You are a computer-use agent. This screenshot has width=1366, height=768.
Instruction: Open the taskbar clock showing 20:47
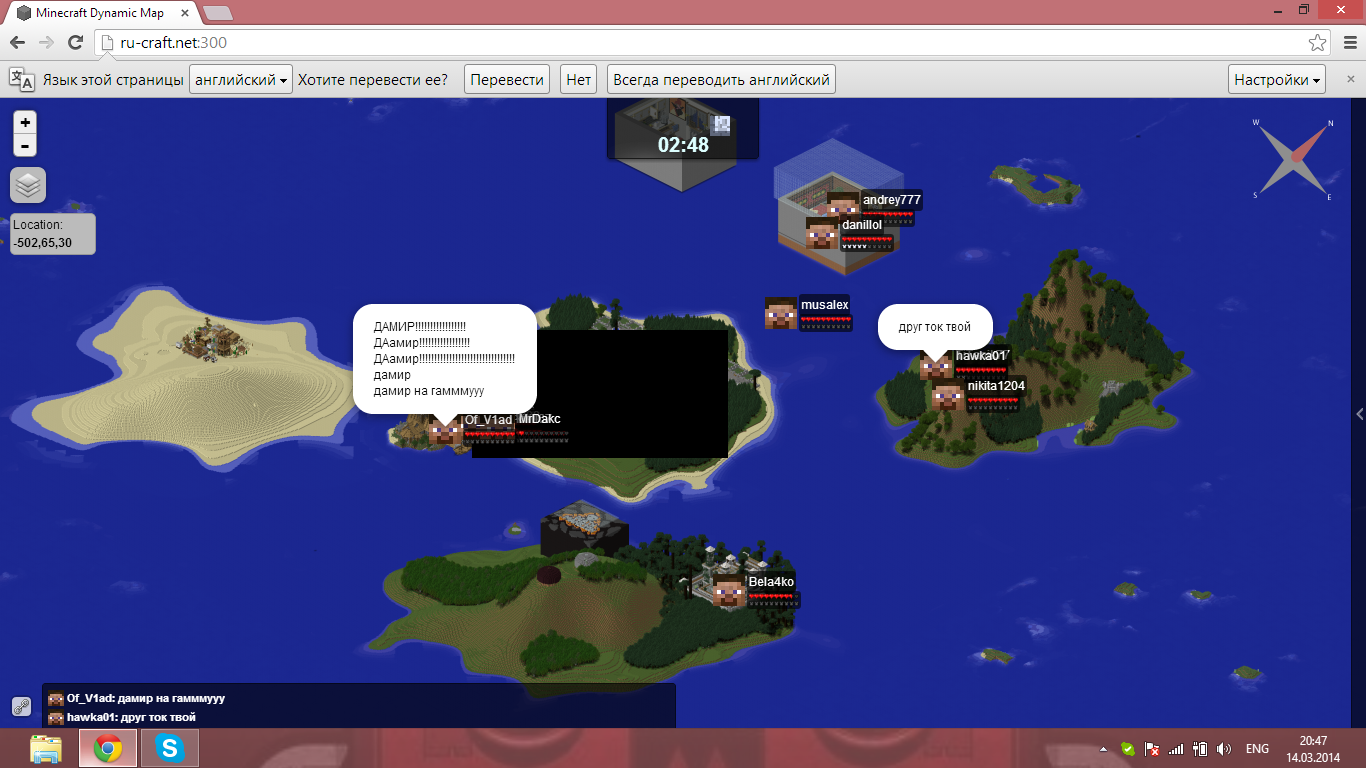point(1313,749)
